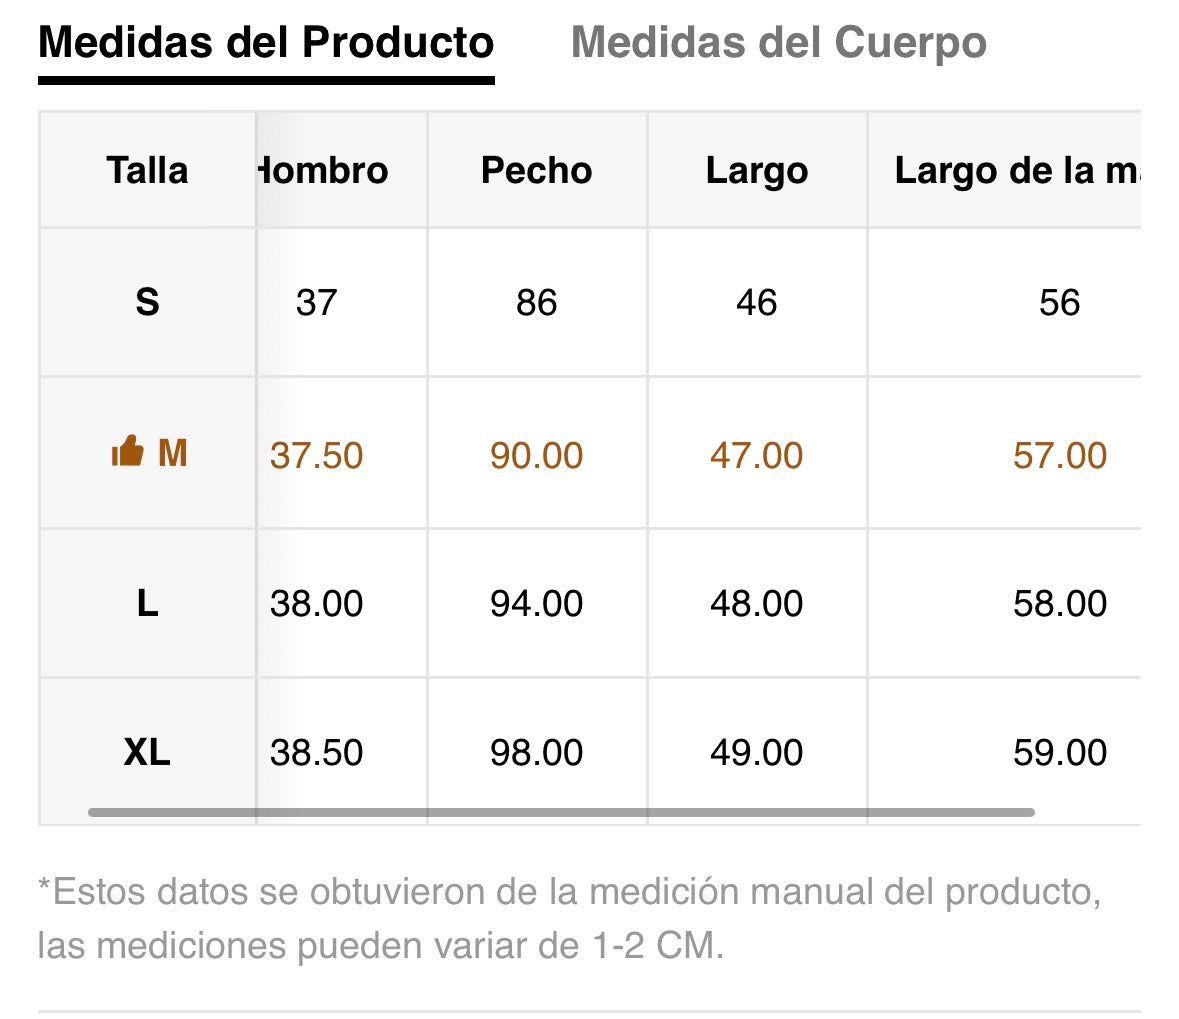
Task: Click the Talla column header
Action: [x=147, y=170]
